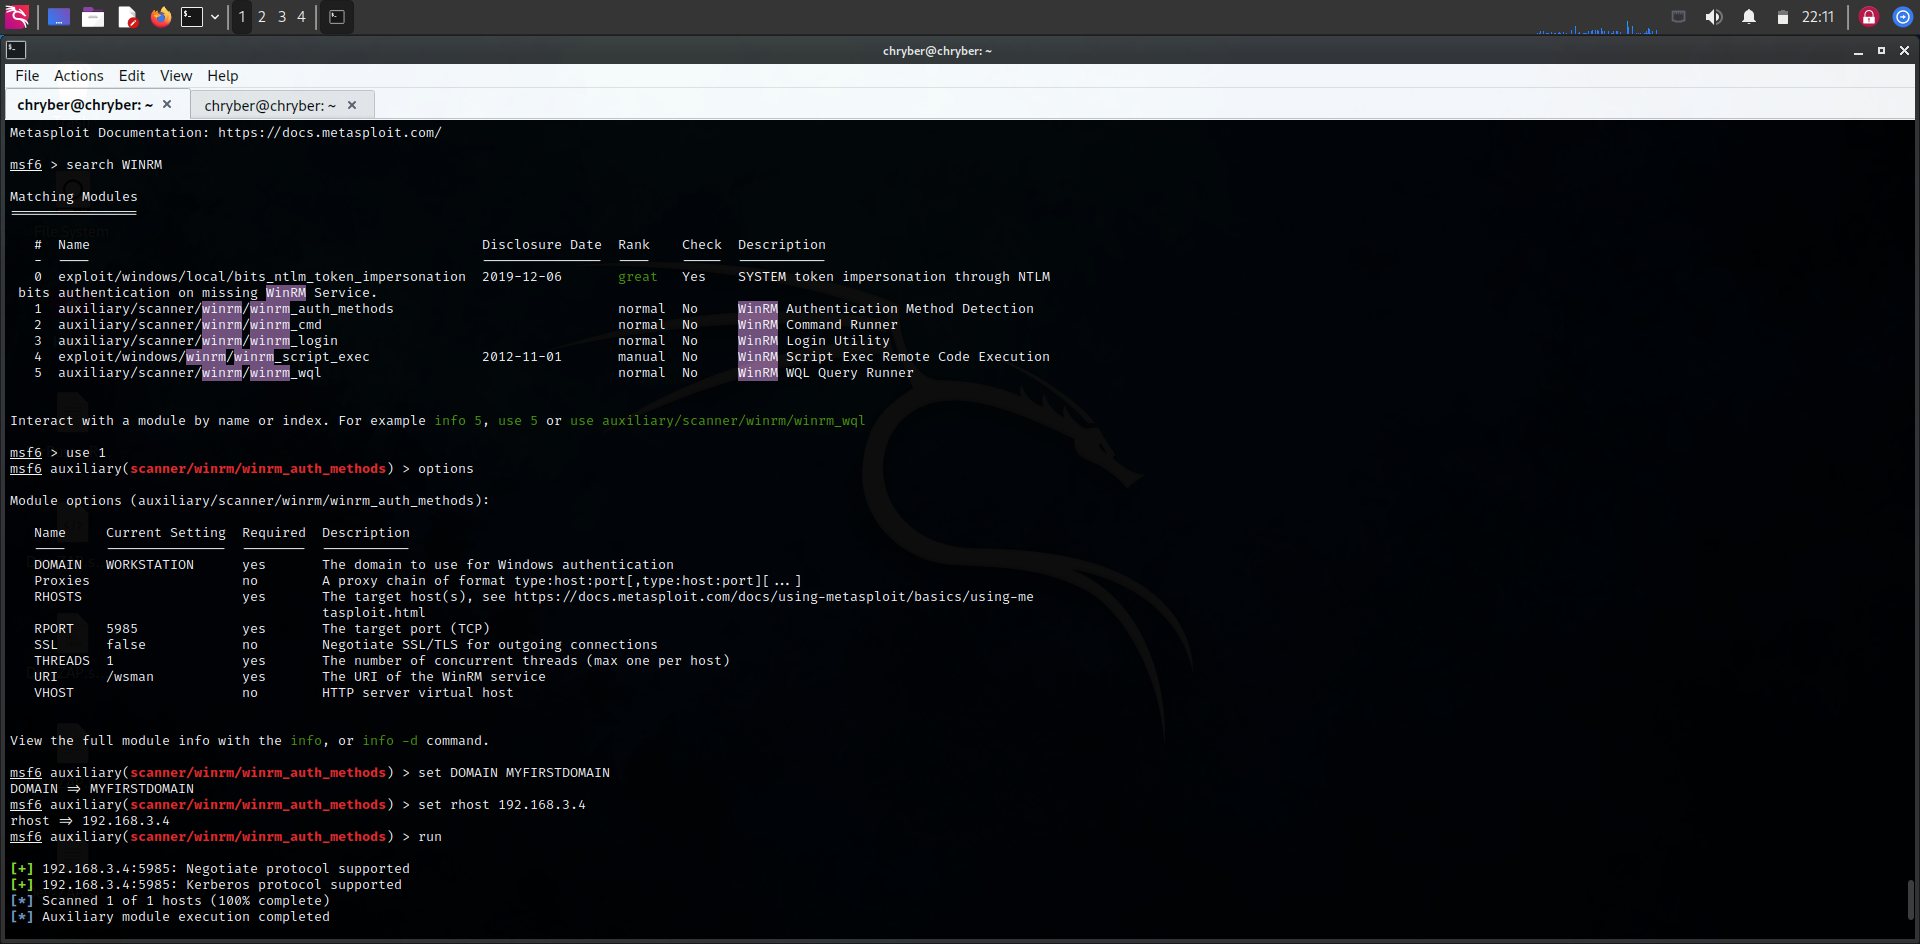
Task: Open the logout menu via the blue icon
Action: click(x=1902, y=17)
